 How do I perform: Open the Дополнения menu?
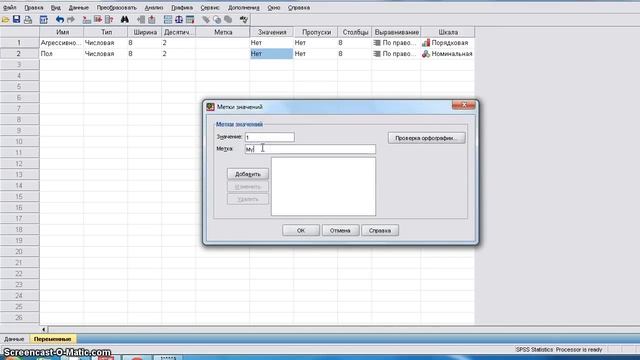(x=244, y=8)
